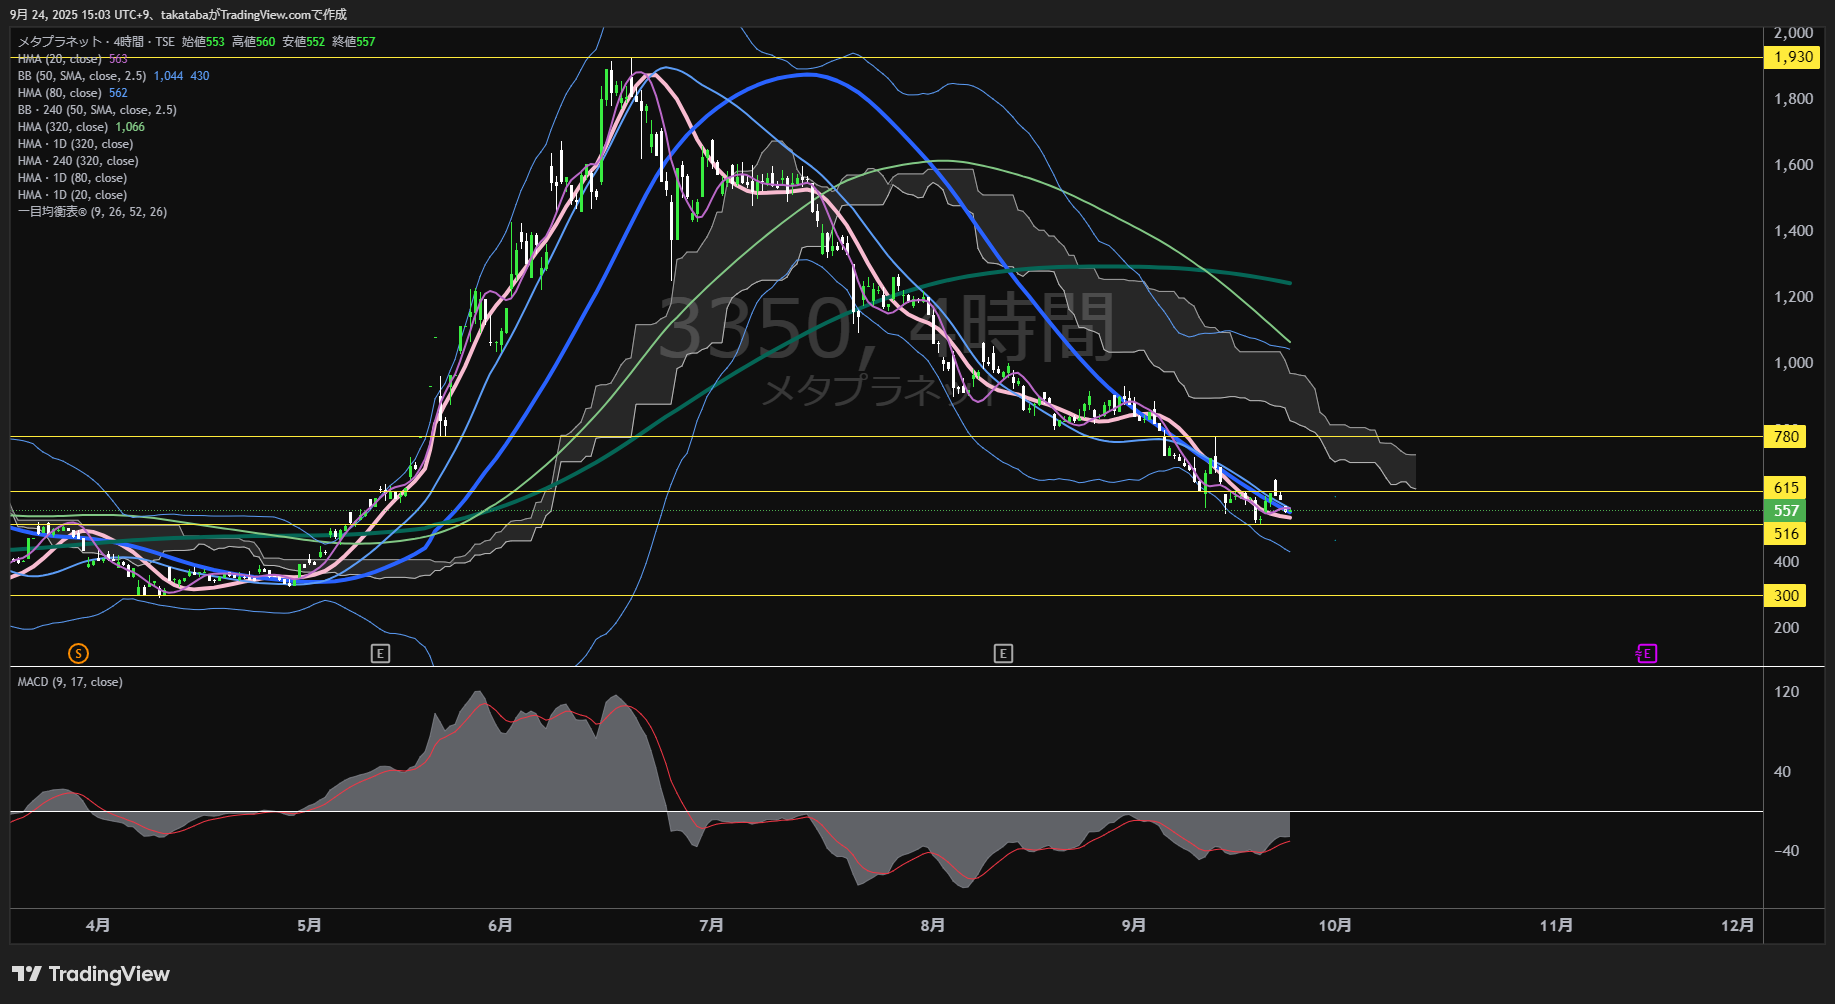Screen dimensions: 1835x1004
Task: Click the 516 horizontal line price label
Action: [1786, 534]
